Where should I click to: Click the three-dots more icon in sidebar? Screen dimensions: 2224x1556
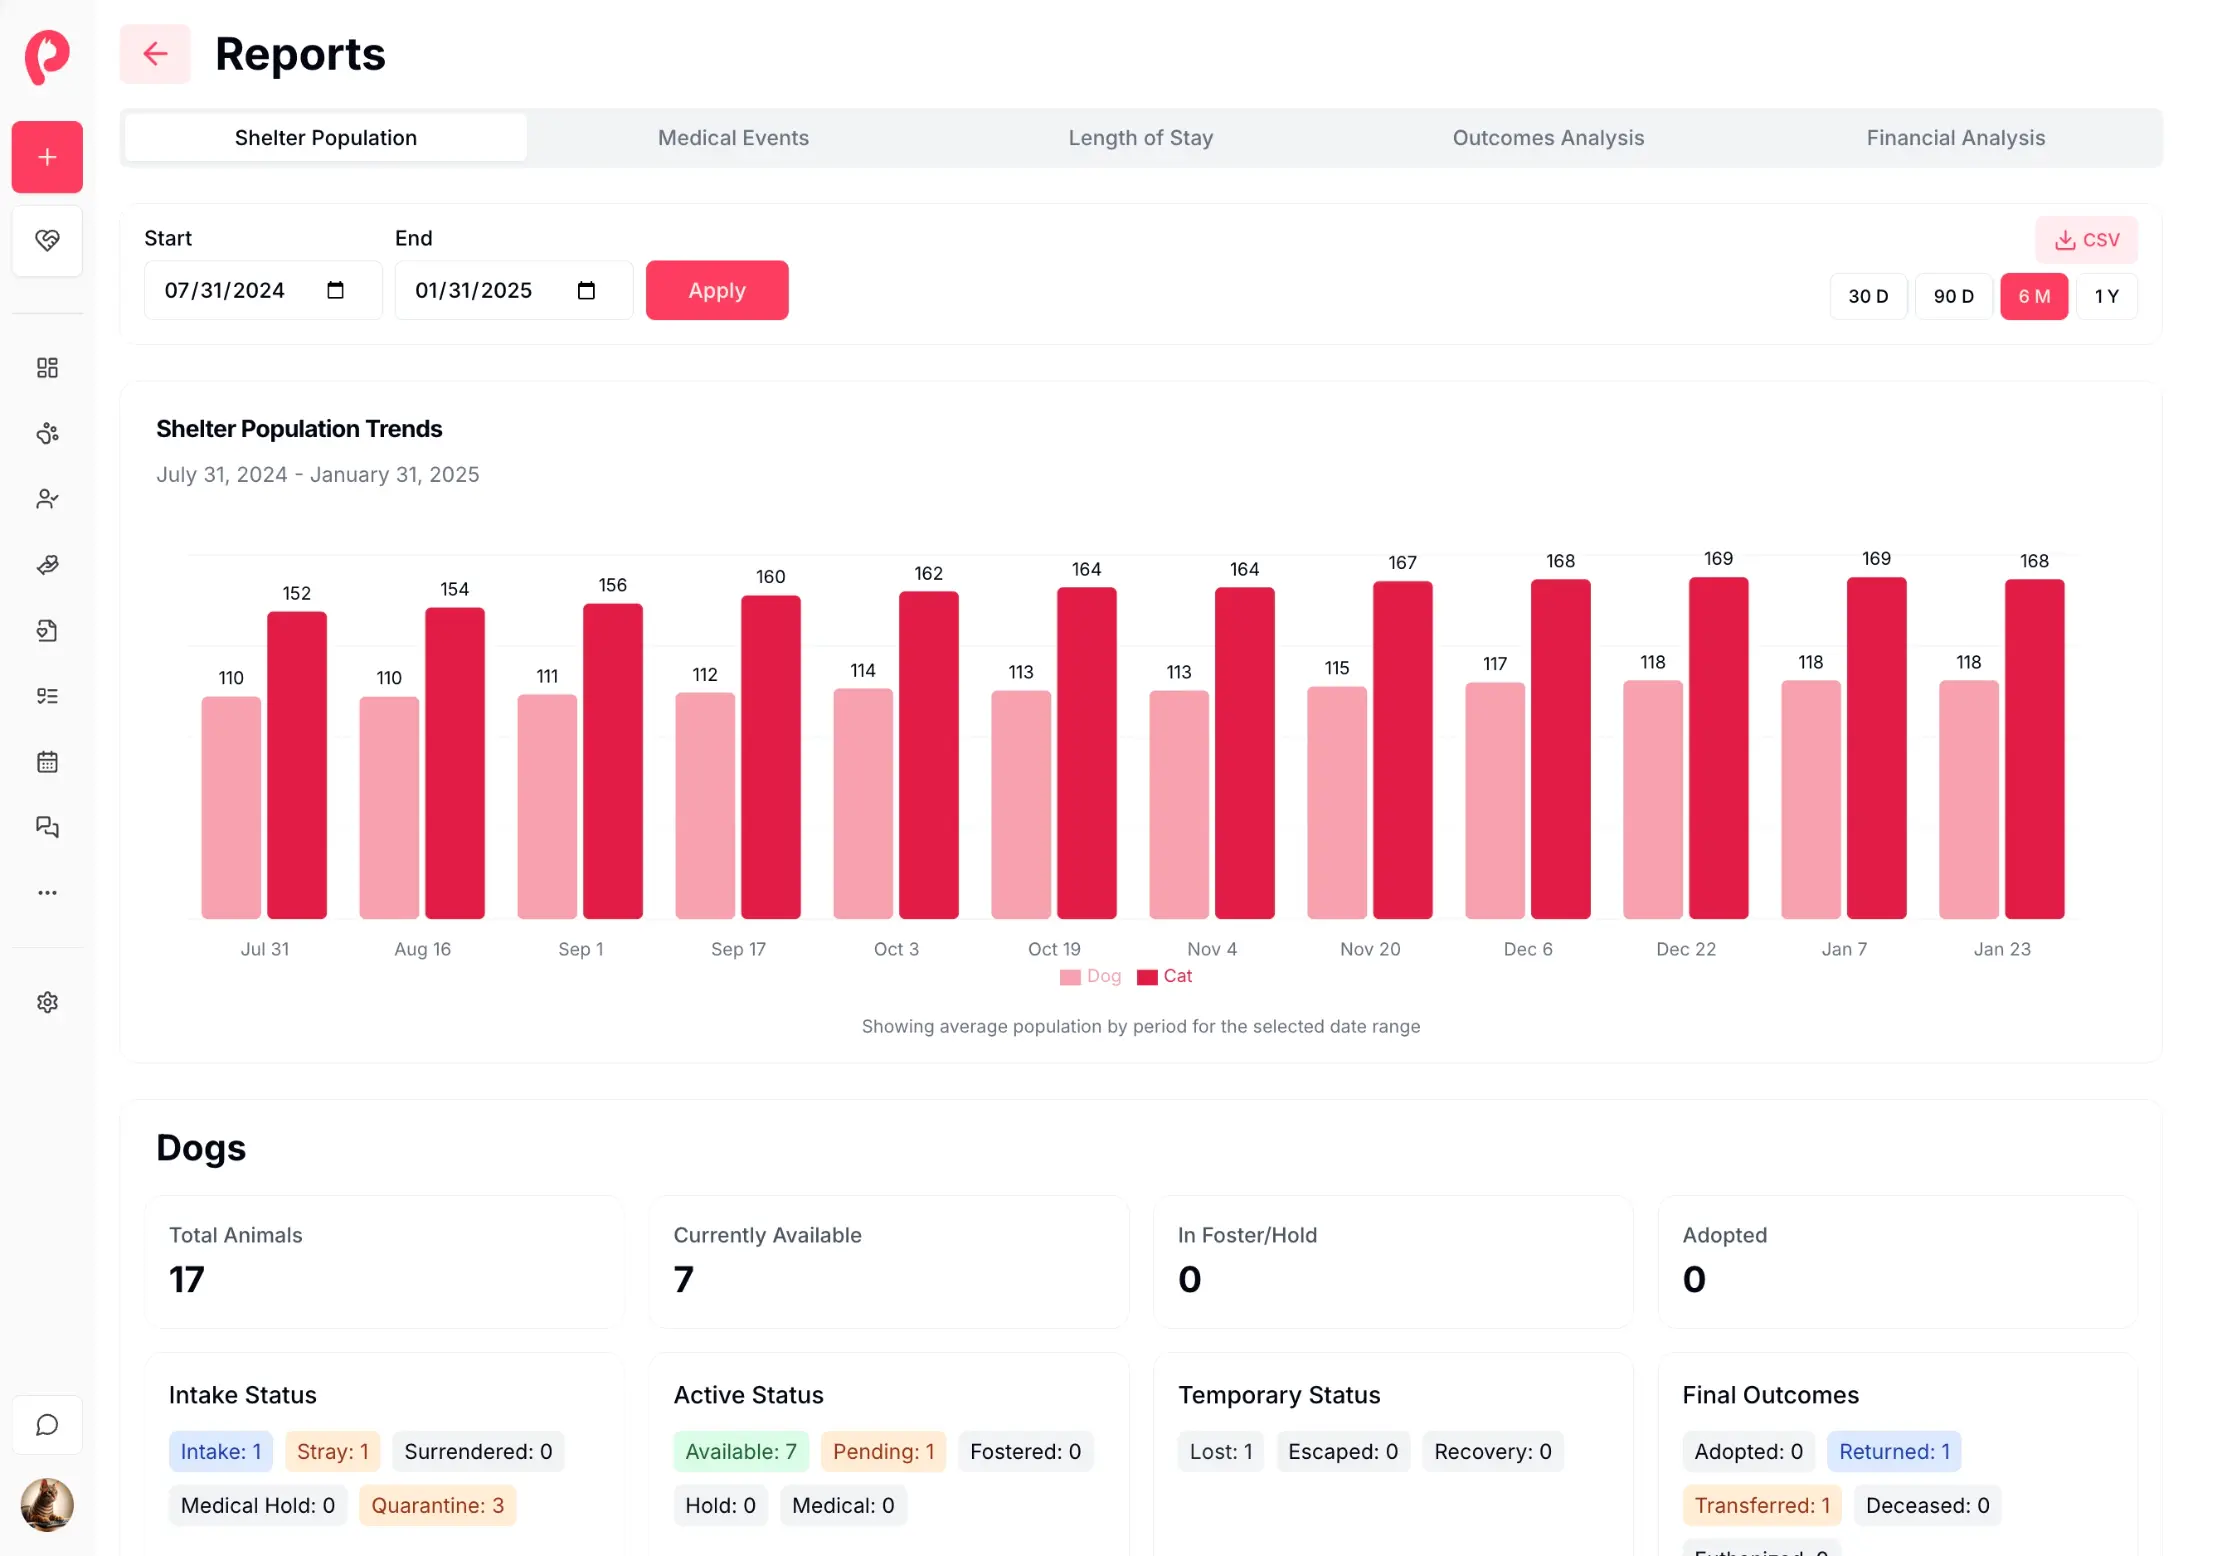point(47,893)
